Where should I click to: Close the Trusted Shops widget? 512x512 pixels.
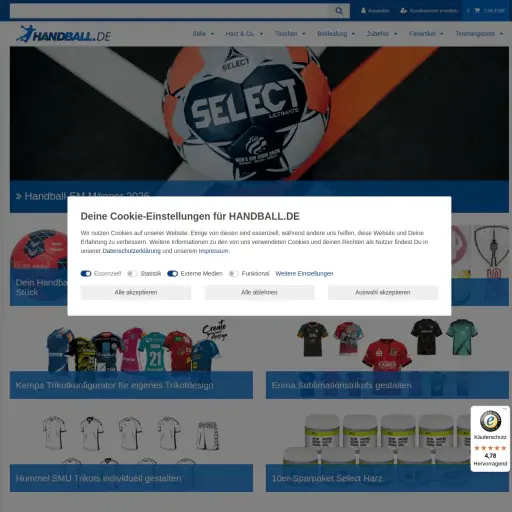pyautogui.click(x=505, y=409)
